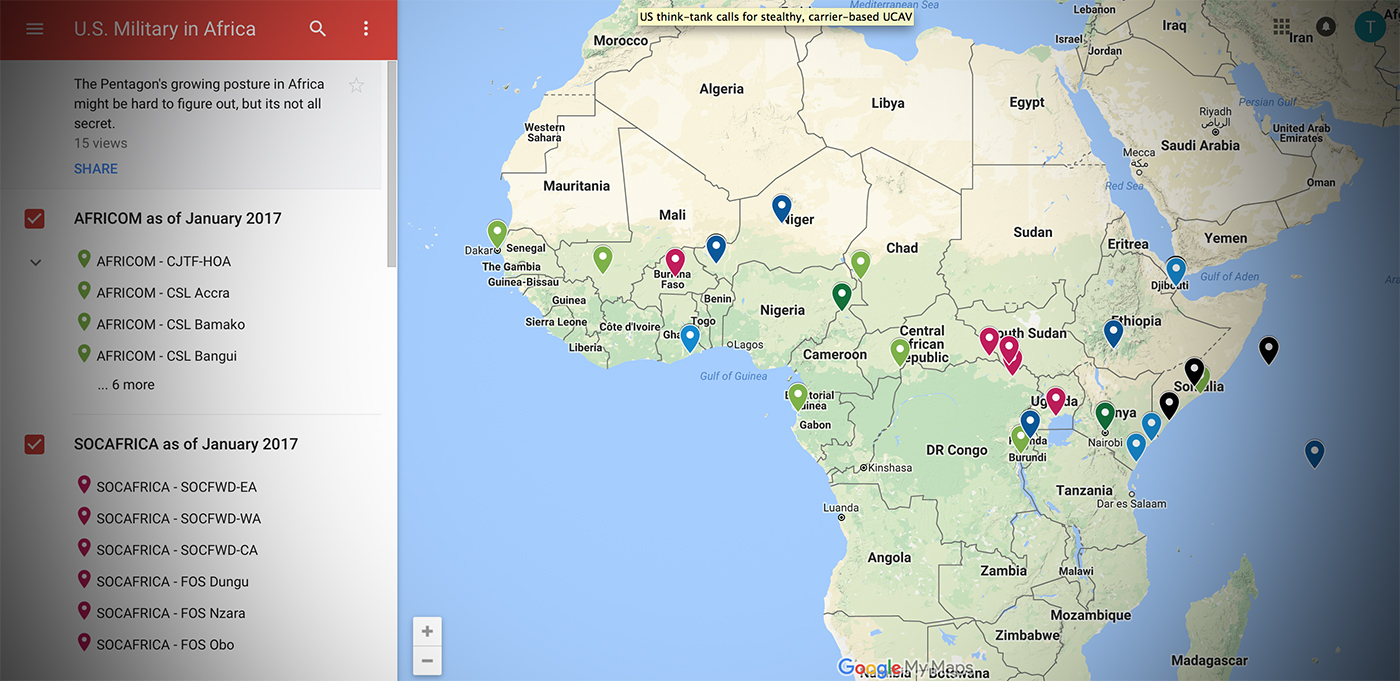1400x681 pixels.
Task: Click the search magnifier icon
Action: pos(318,29)
